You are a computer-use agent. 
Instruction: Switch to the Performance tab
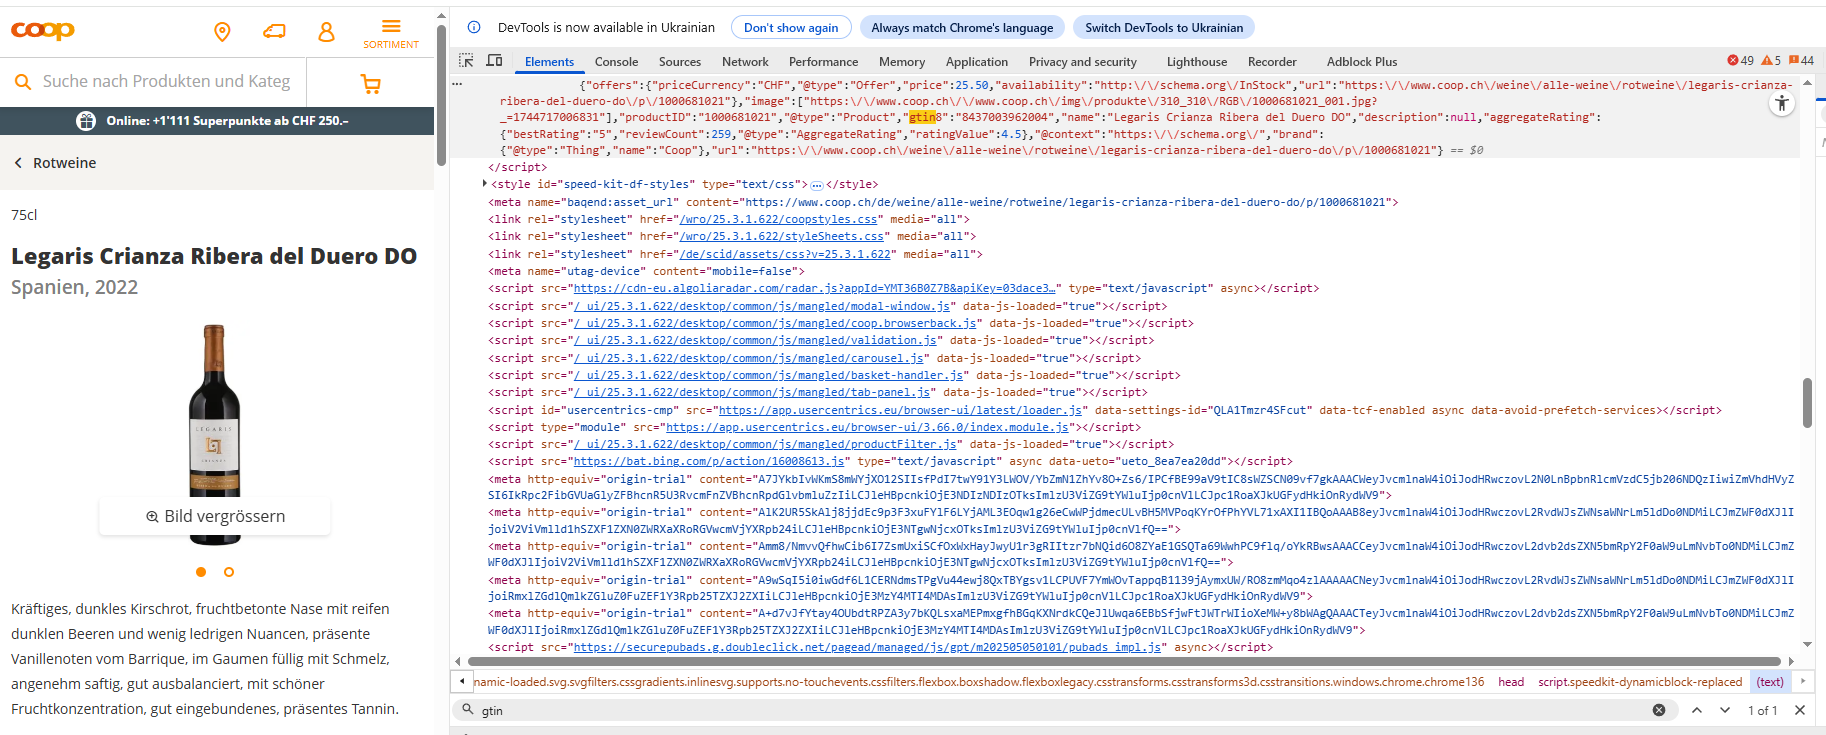[x=823, y=62]
